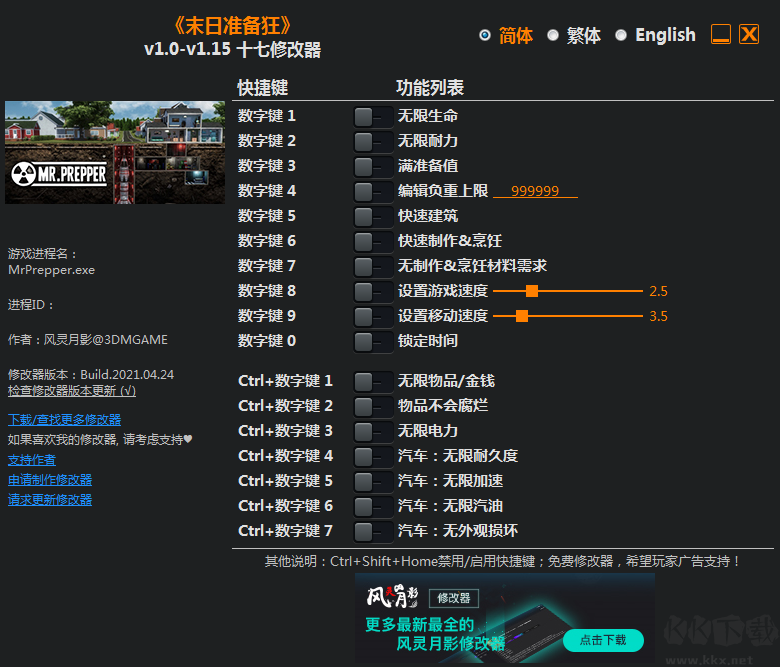
Task: Close the trainer with X icon
Action: (749, 34)
